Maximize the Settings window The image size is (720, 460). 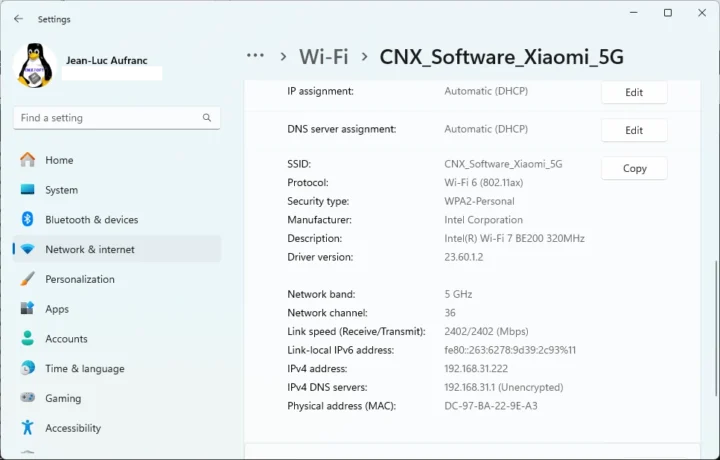[x=668, y=13]
